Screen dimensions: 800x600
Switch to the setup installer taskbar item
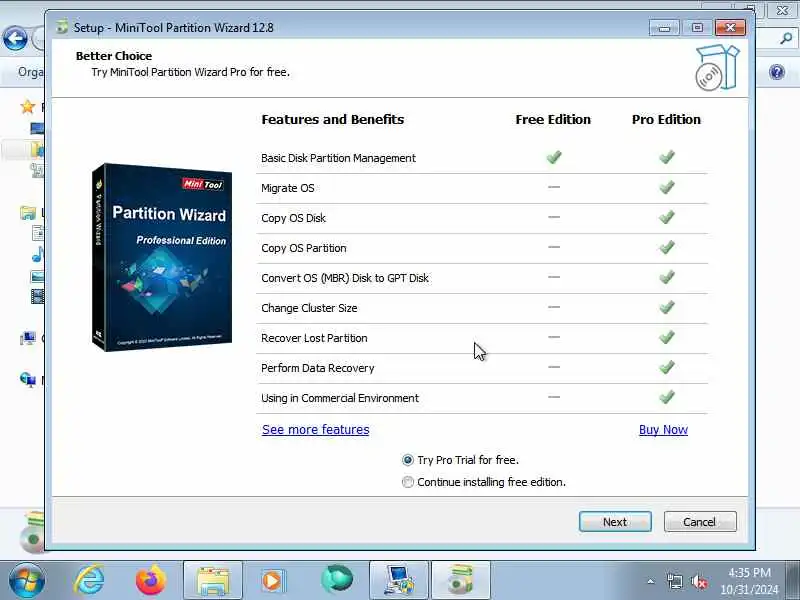click(x=461, y=580)
